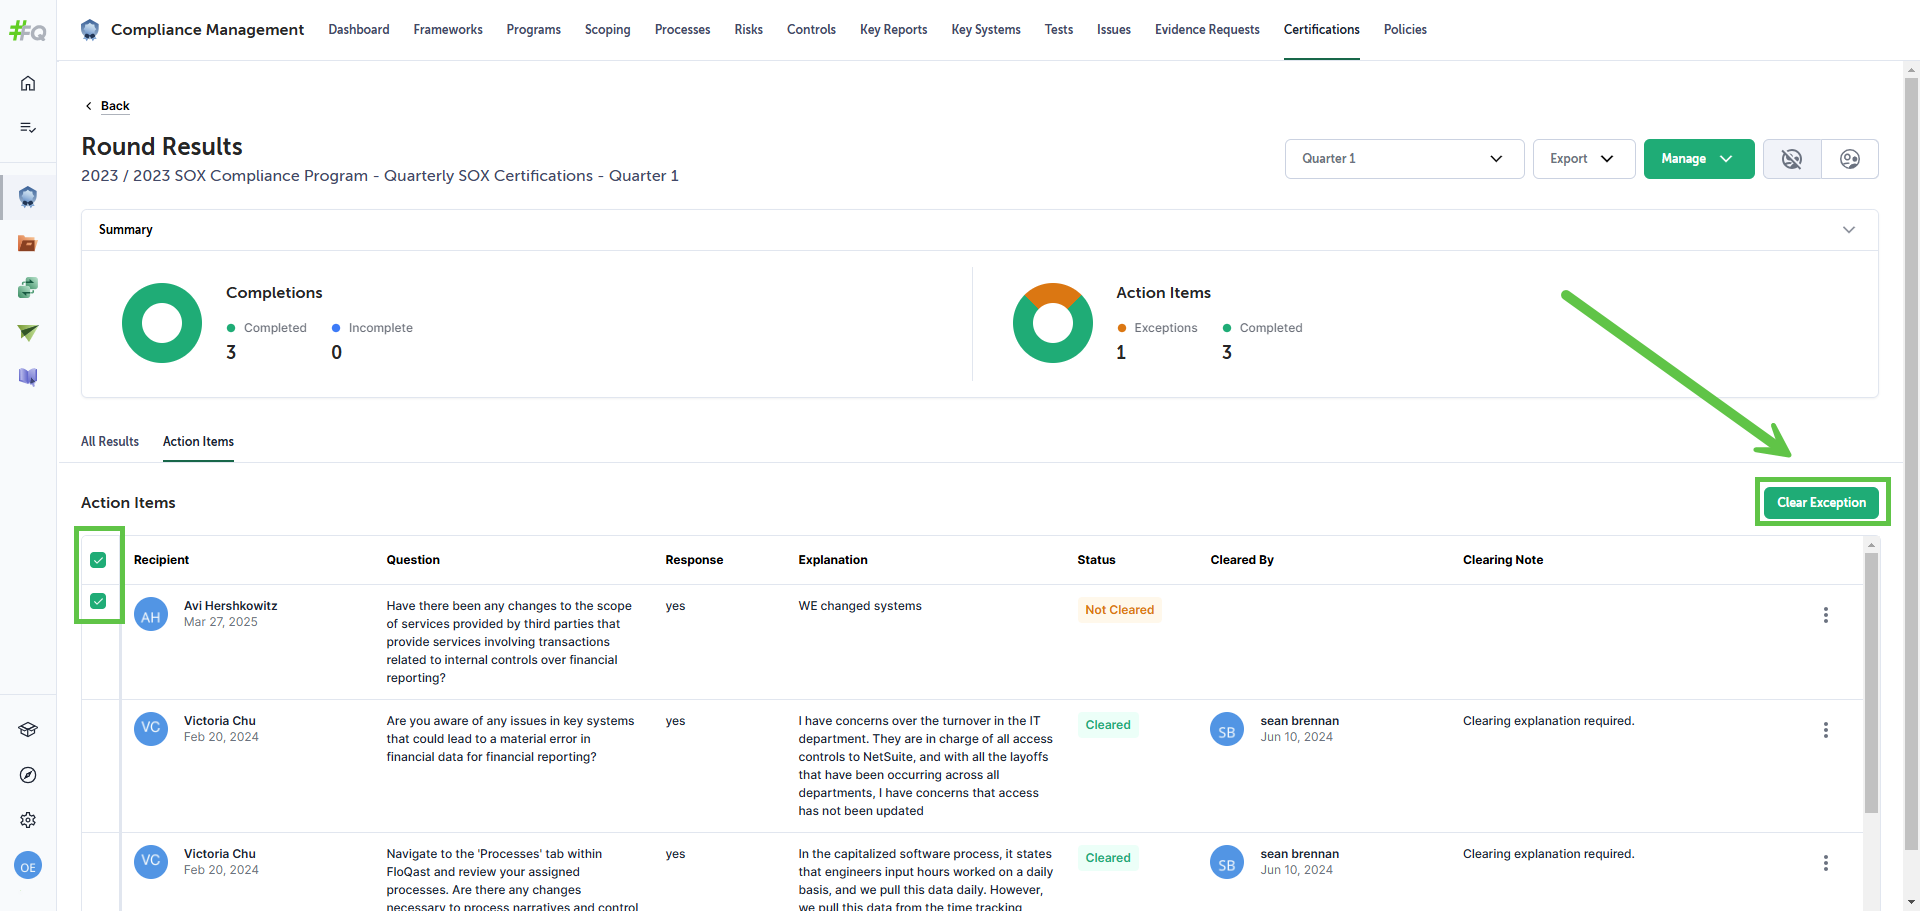Open the Certifications menu
The height and width of the screenshot is (911, 1920).
[x=1322, y=30]
